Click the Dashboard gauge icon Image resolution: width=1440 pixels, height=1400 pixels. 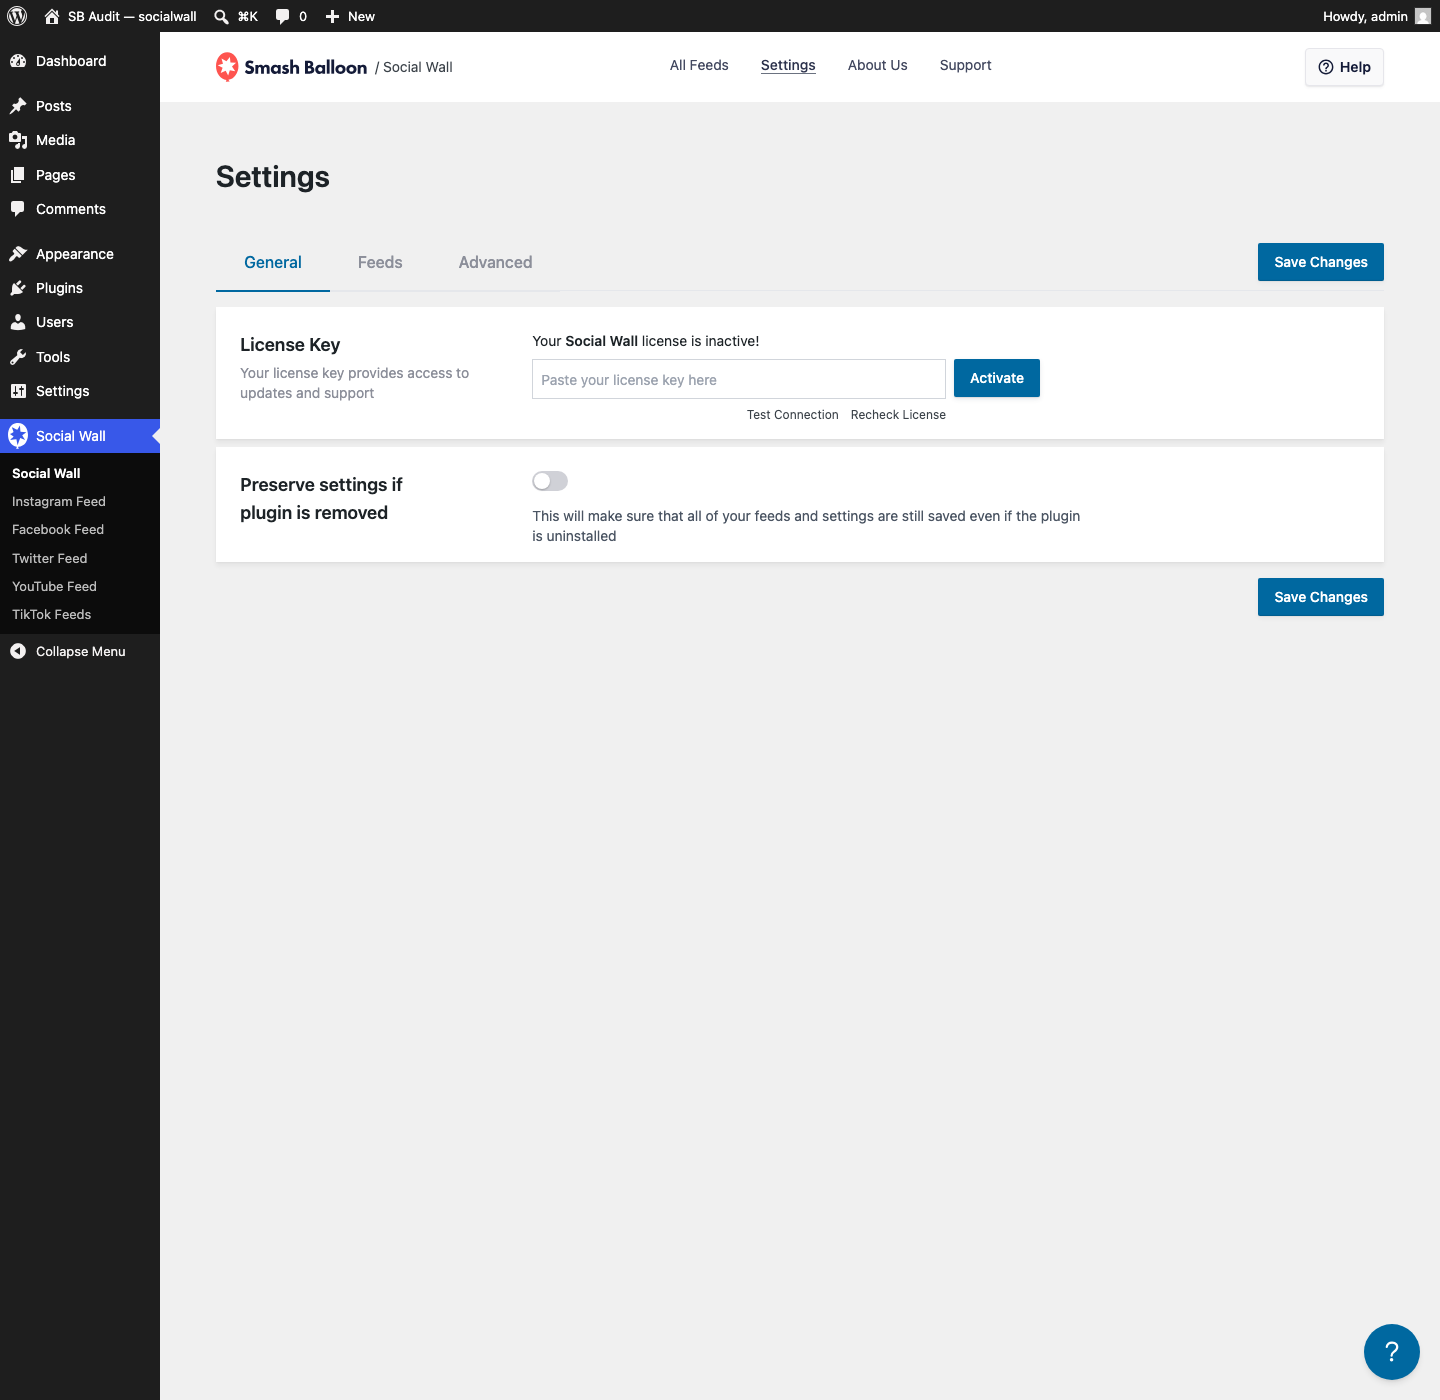18,61
